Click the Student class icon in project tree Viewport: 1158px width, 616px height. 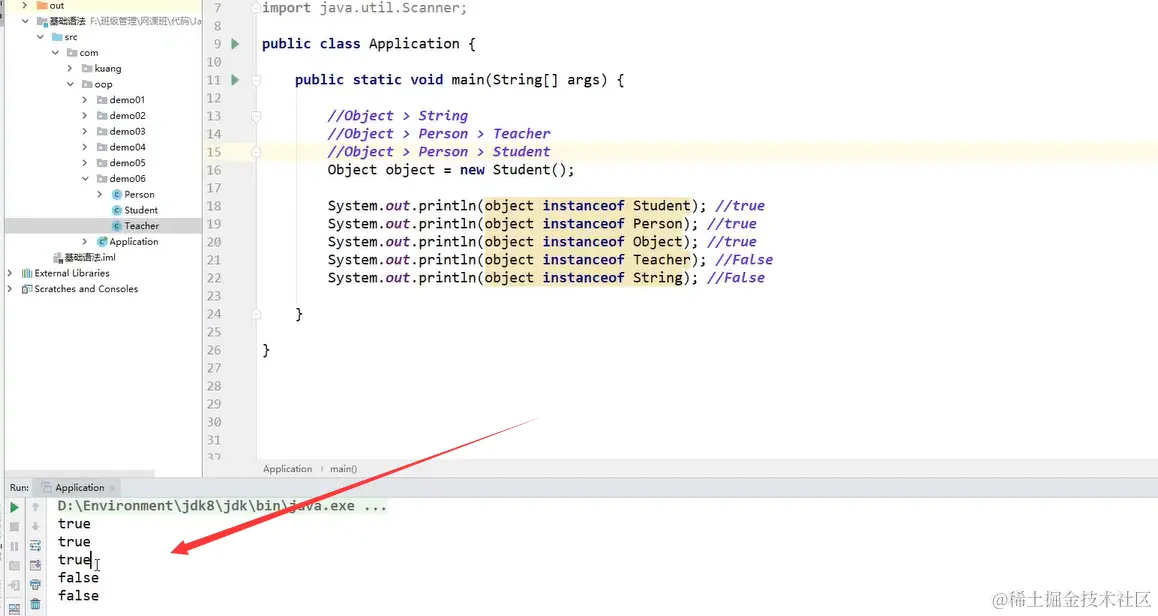(x=117, y=211)
